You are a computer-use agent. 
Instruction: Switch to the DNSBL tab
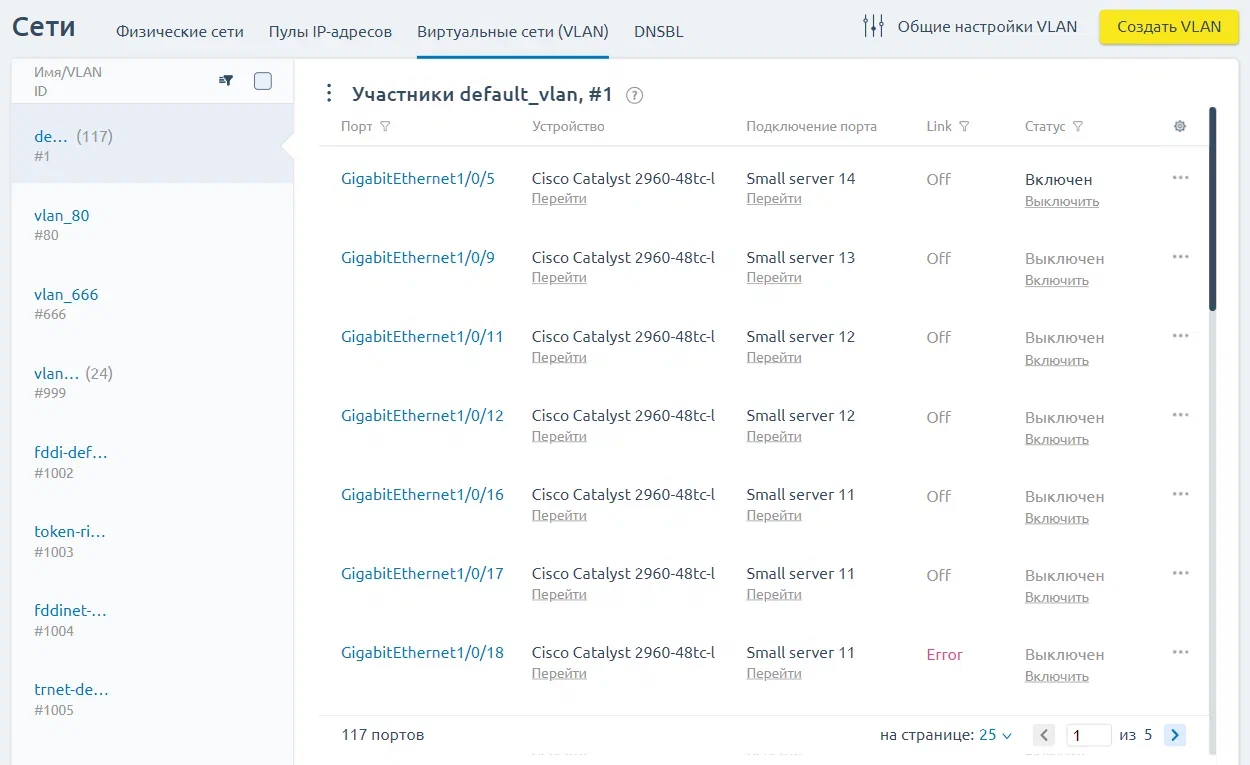(x=659, y=31)
